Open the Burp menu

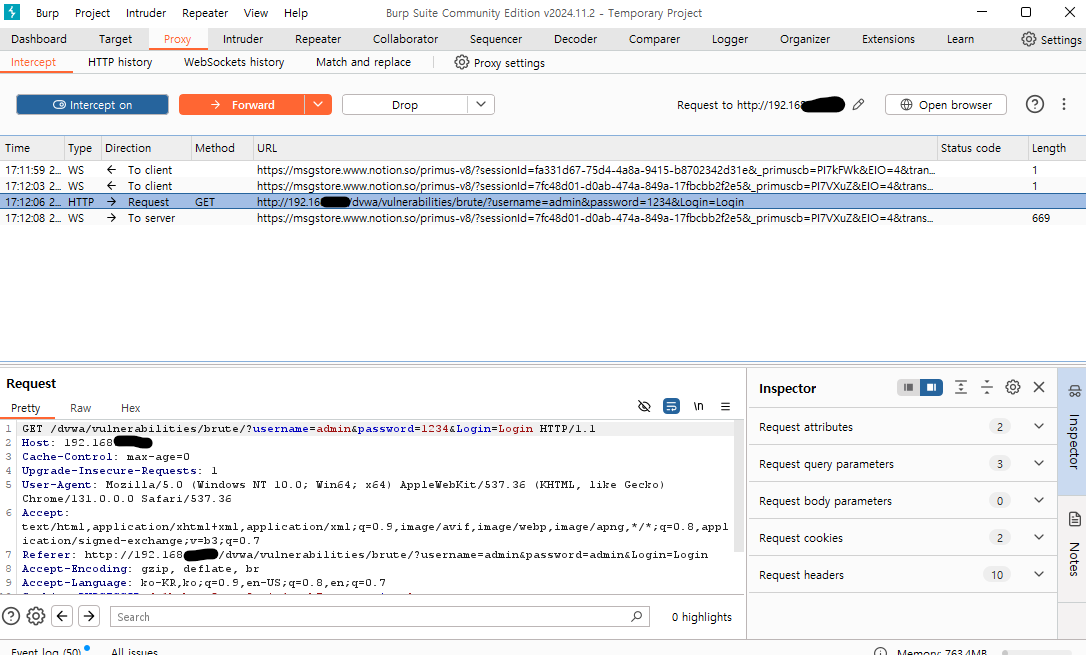click(x=47, y=13)
